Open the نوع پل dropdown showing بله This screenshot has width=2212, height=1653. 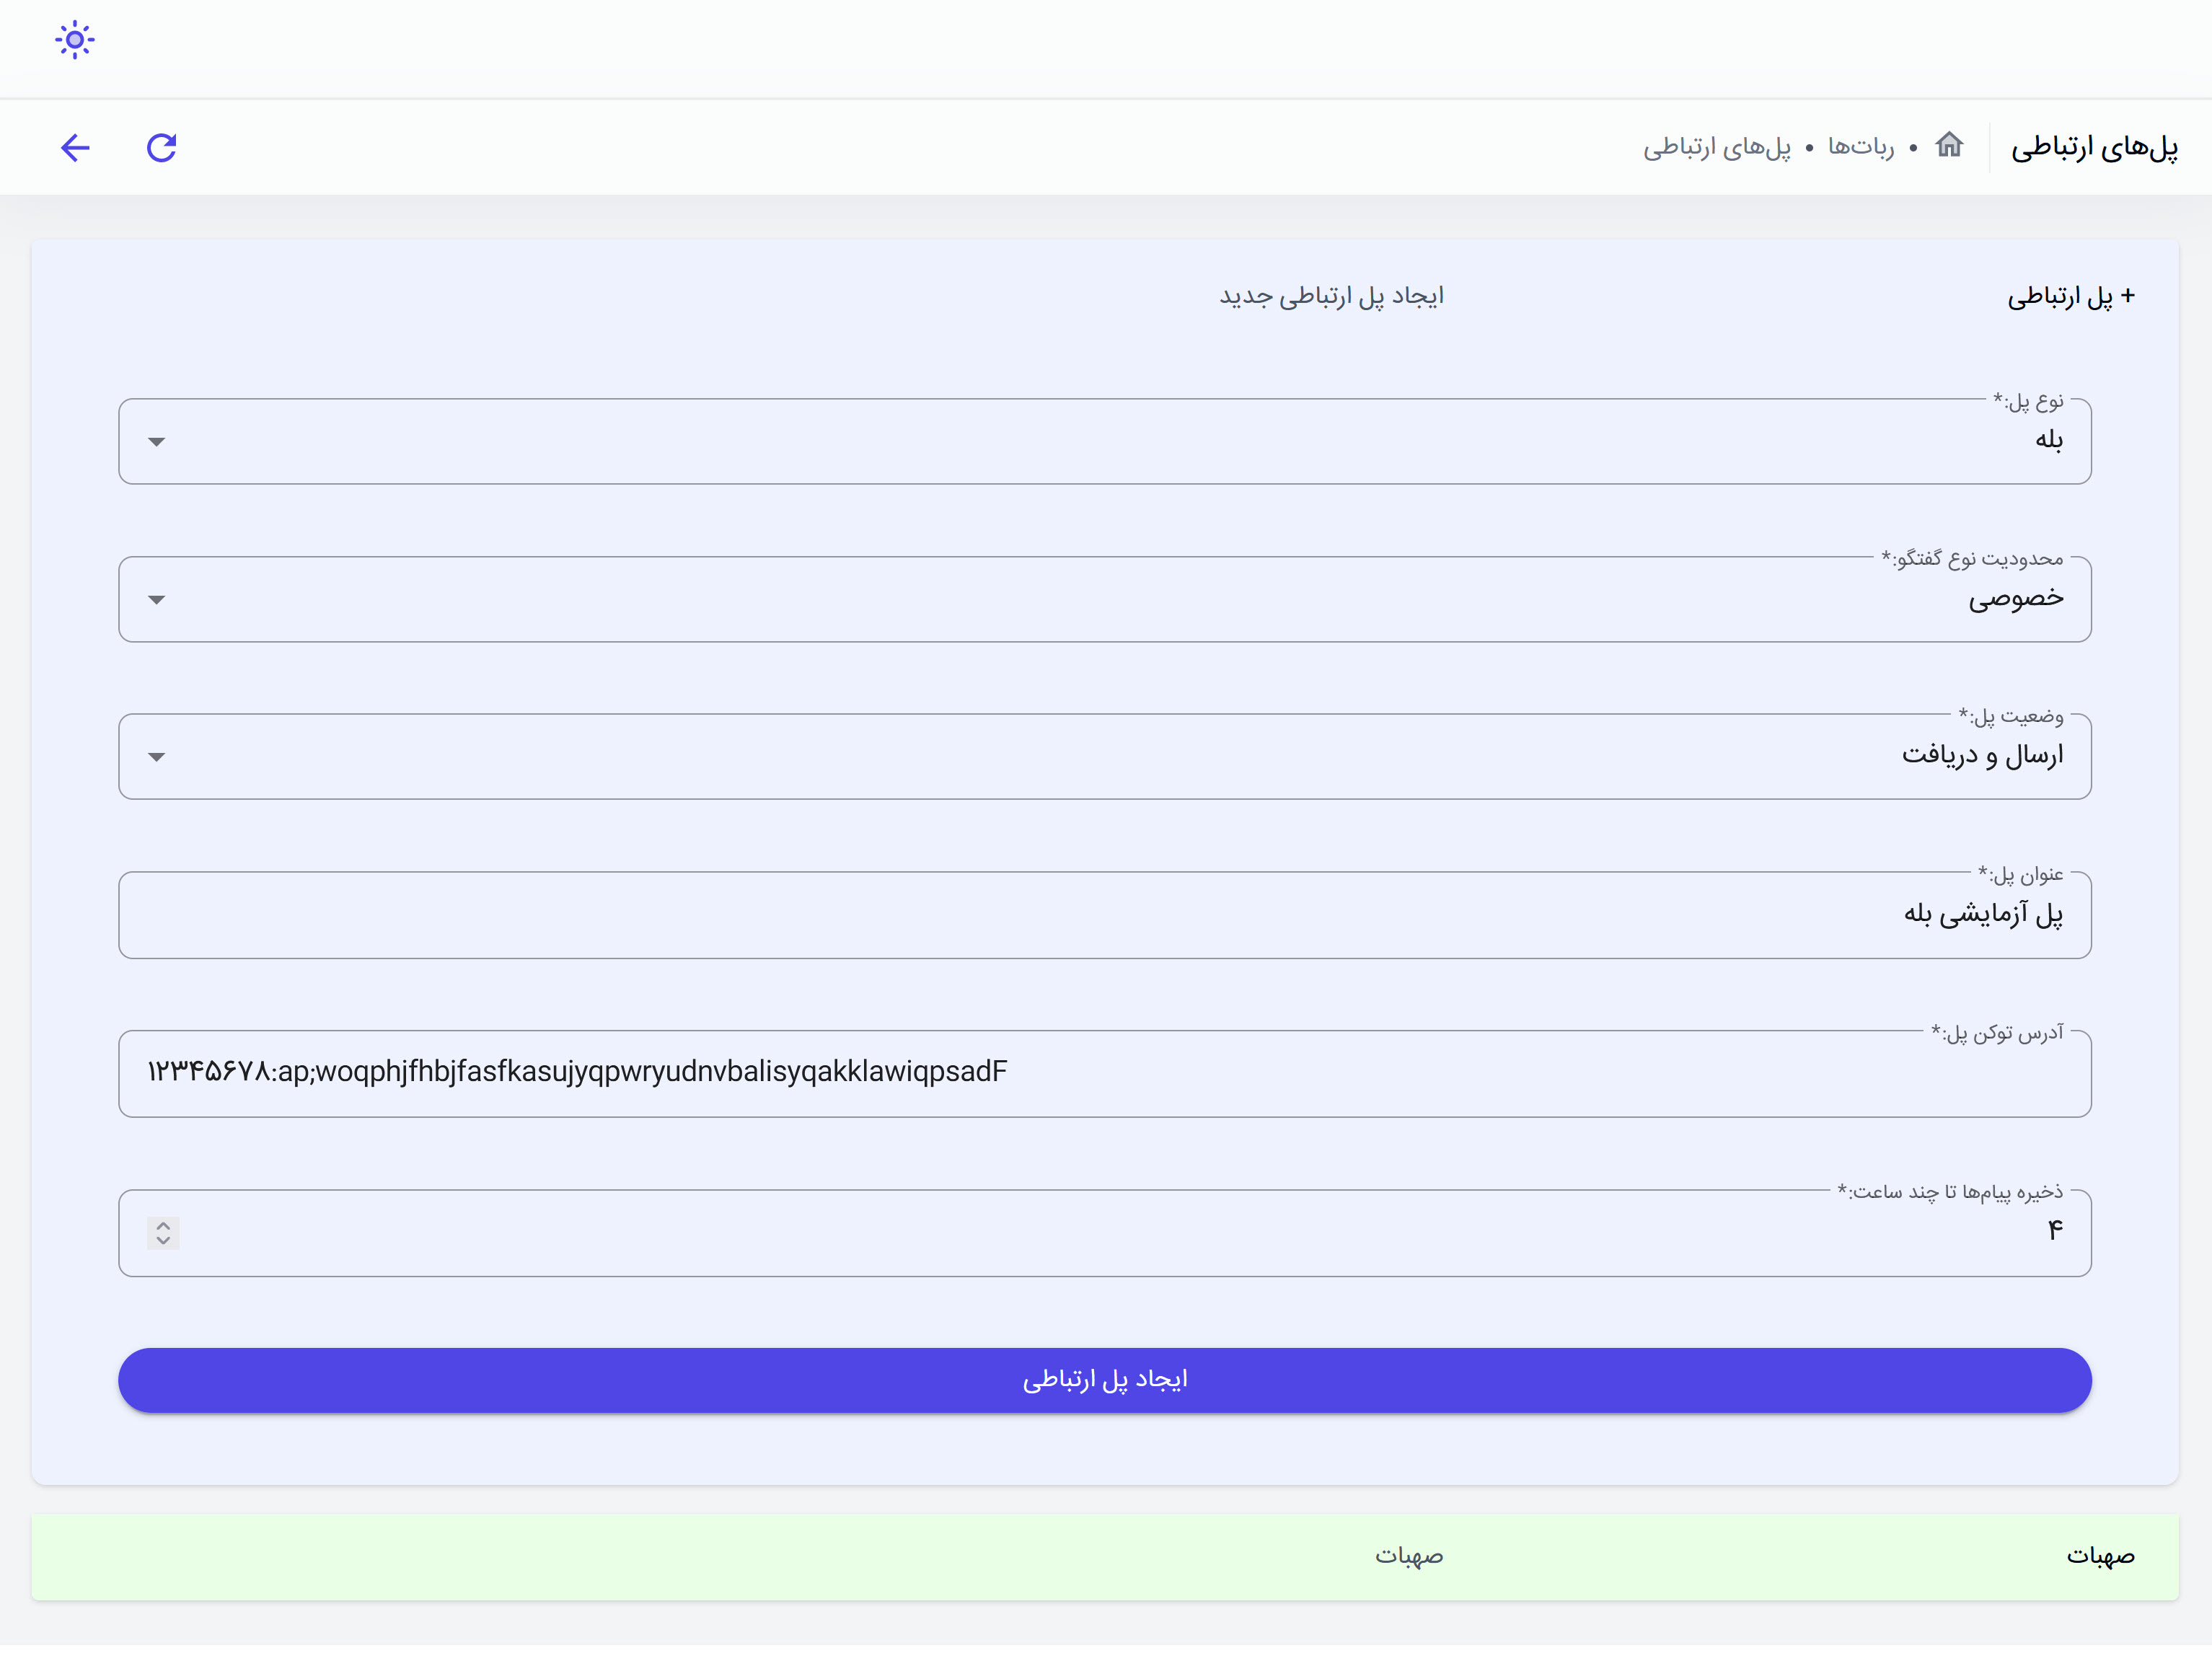click(1104, 442)
